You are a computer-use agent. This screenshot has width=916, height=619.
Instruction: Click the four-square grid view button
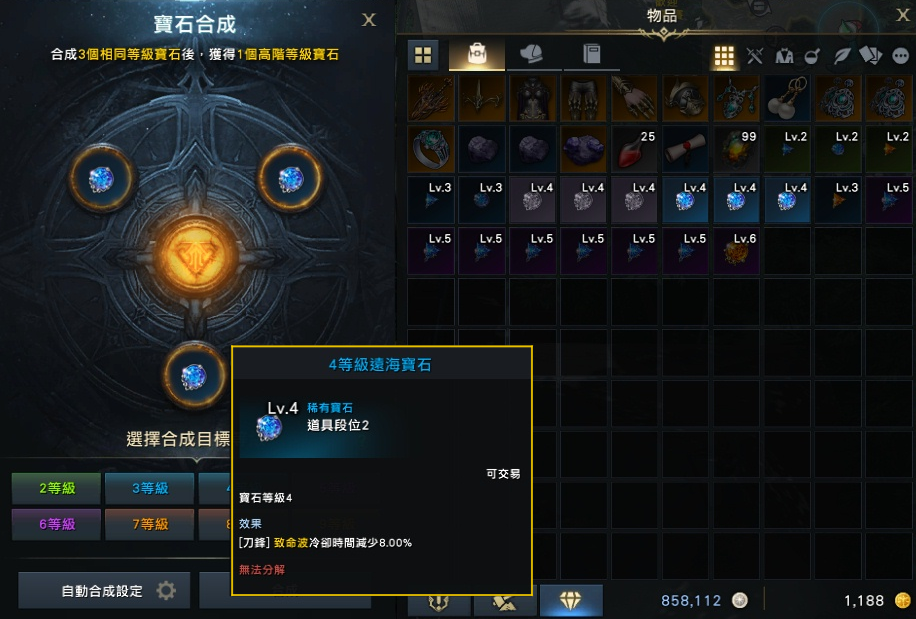(x=423, y=55)
